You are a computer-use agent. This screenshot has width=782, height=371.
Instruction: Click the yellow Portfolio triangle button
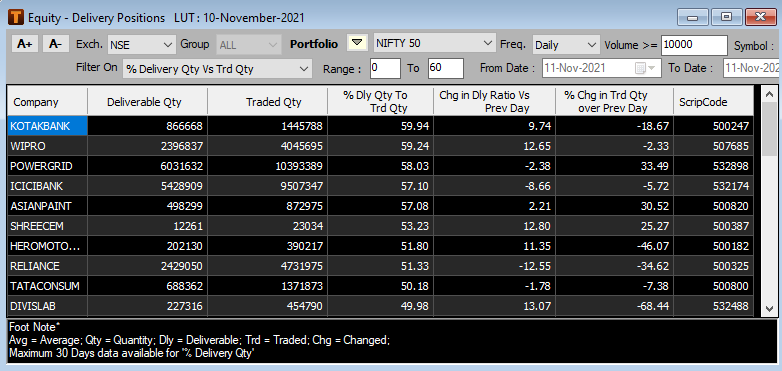357,43
